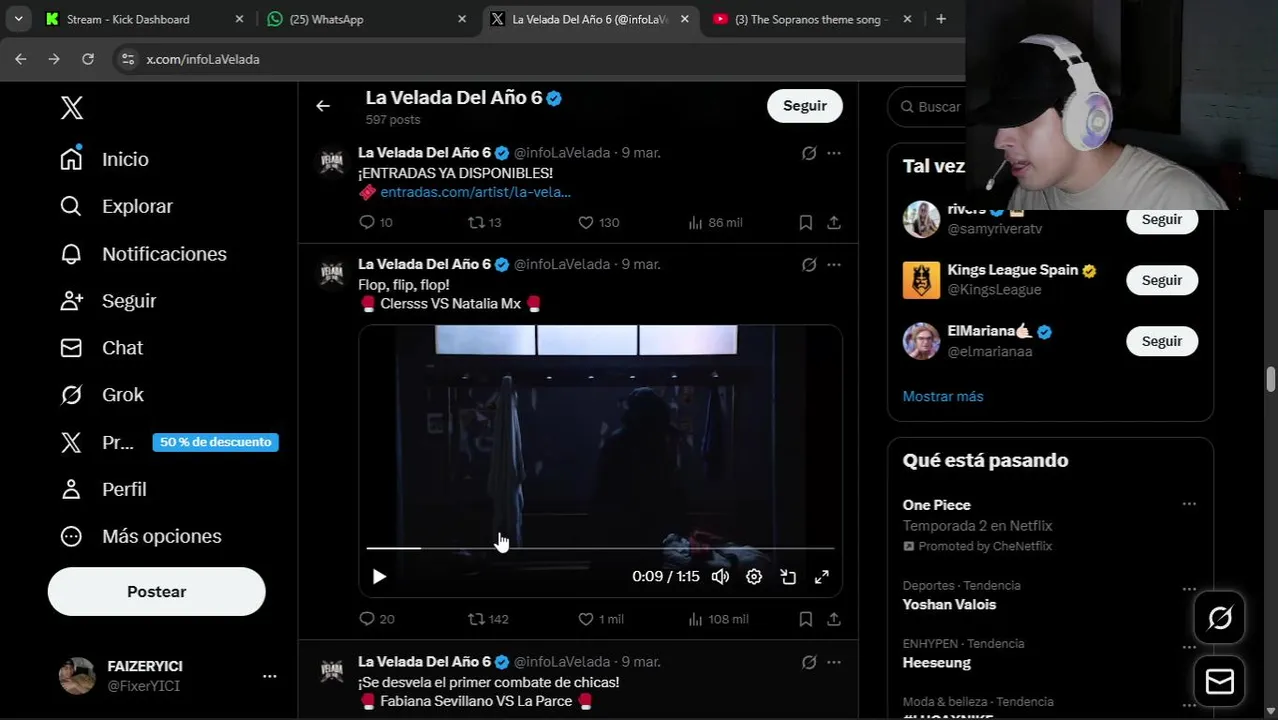Reply to the Clersss VS Natalia post
This screenshot has width=1278, height=720.
click(377, 619)
